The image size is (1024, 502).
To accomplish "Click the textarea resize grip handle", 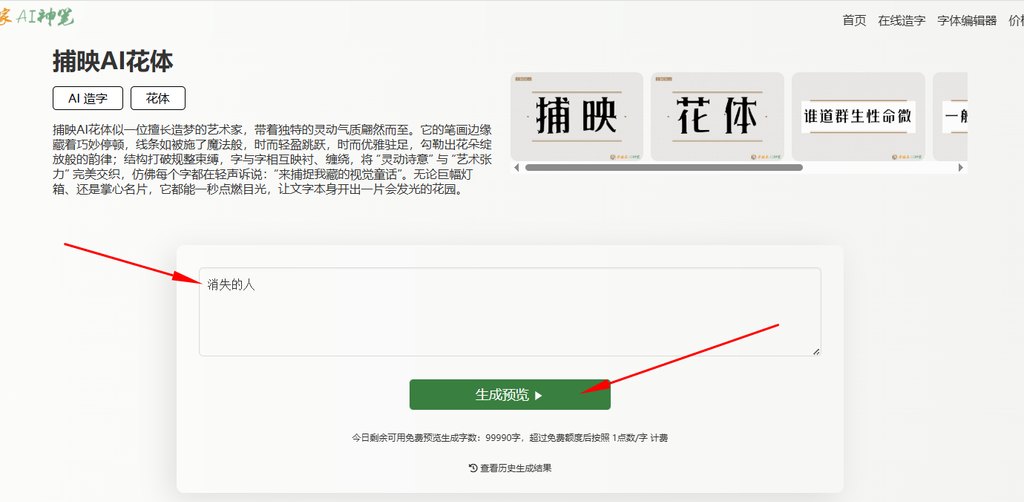I will pyautogui.click(x=816, y=351).
